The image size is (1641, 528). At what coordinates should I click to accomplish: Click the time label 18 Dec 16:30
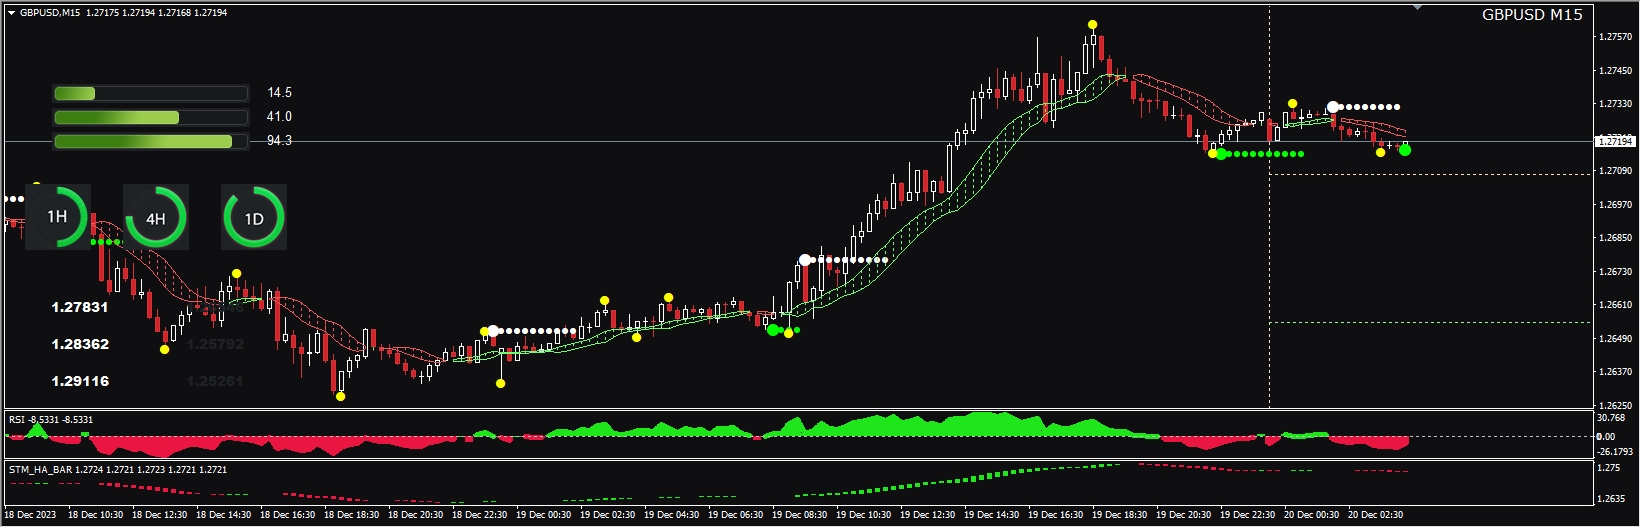click(287, 515)
